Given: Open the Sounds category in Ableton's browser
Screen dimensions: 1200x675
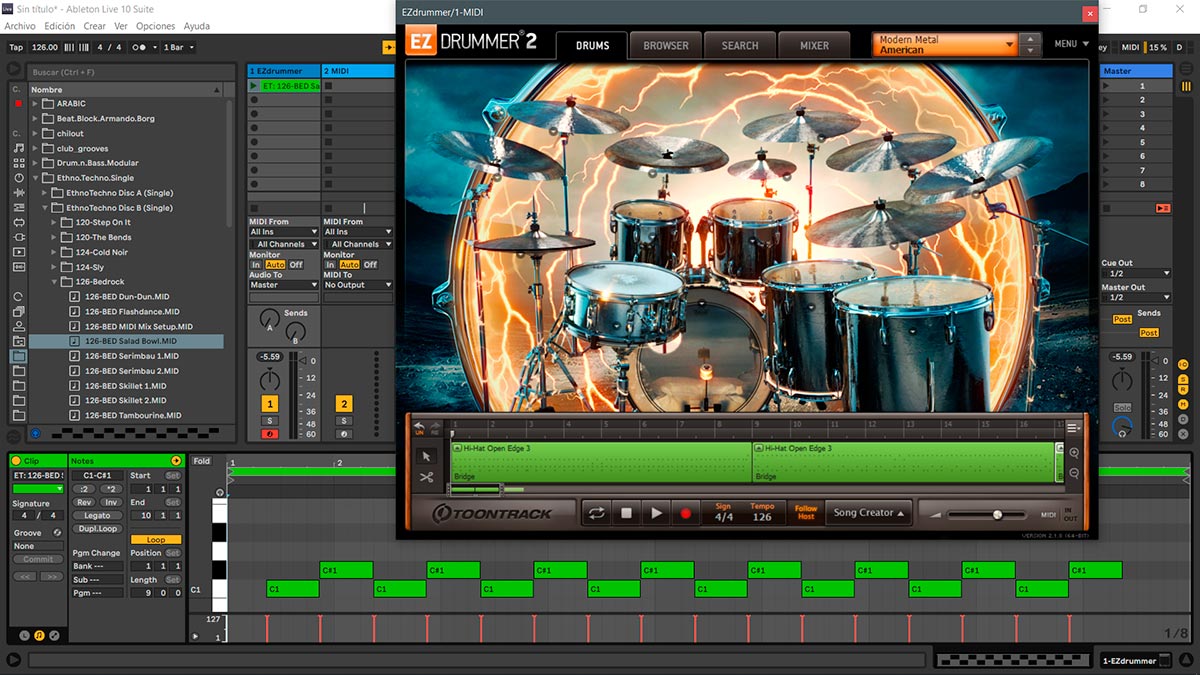Looking at the screenshot, I should click(18, 147).
